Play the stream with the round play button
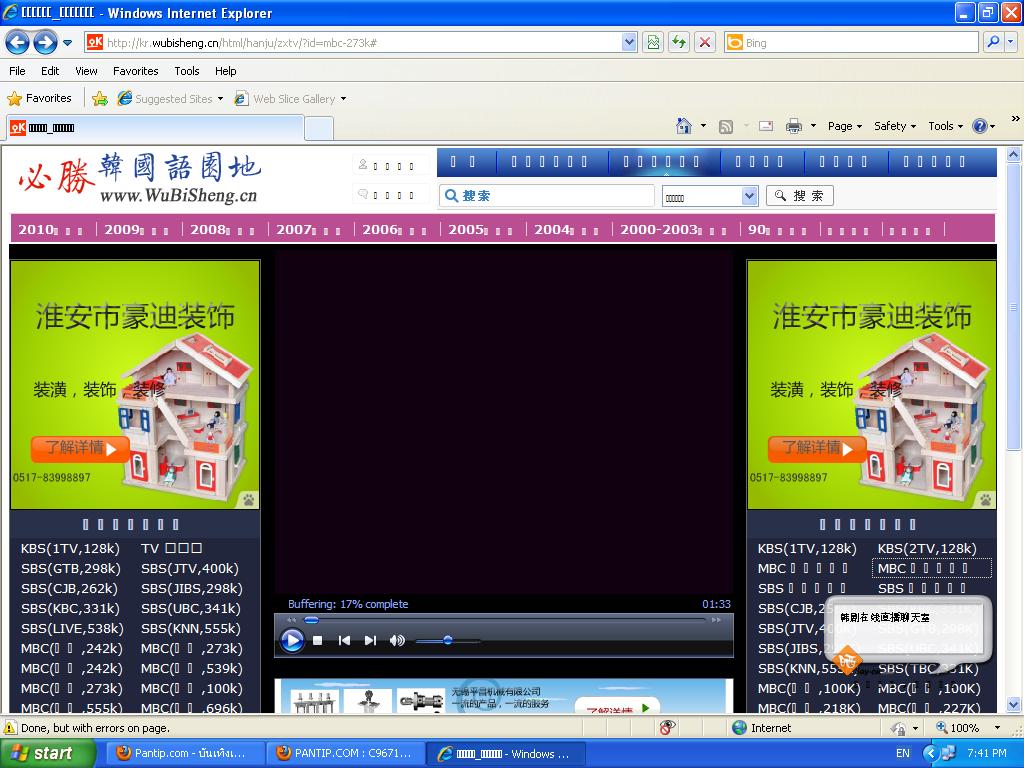 coord(292,640)
